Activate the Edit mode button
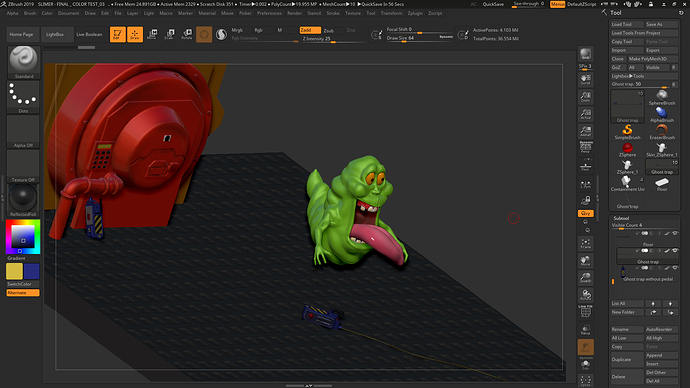 [x=117, y=34]
